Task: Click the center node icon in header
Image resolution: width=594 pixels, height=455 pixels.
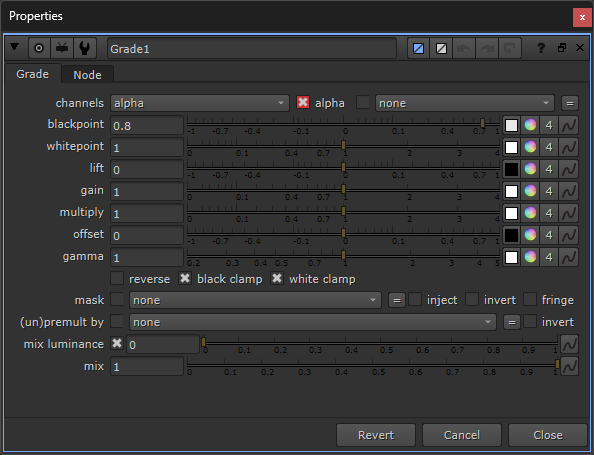Action: 39,48
